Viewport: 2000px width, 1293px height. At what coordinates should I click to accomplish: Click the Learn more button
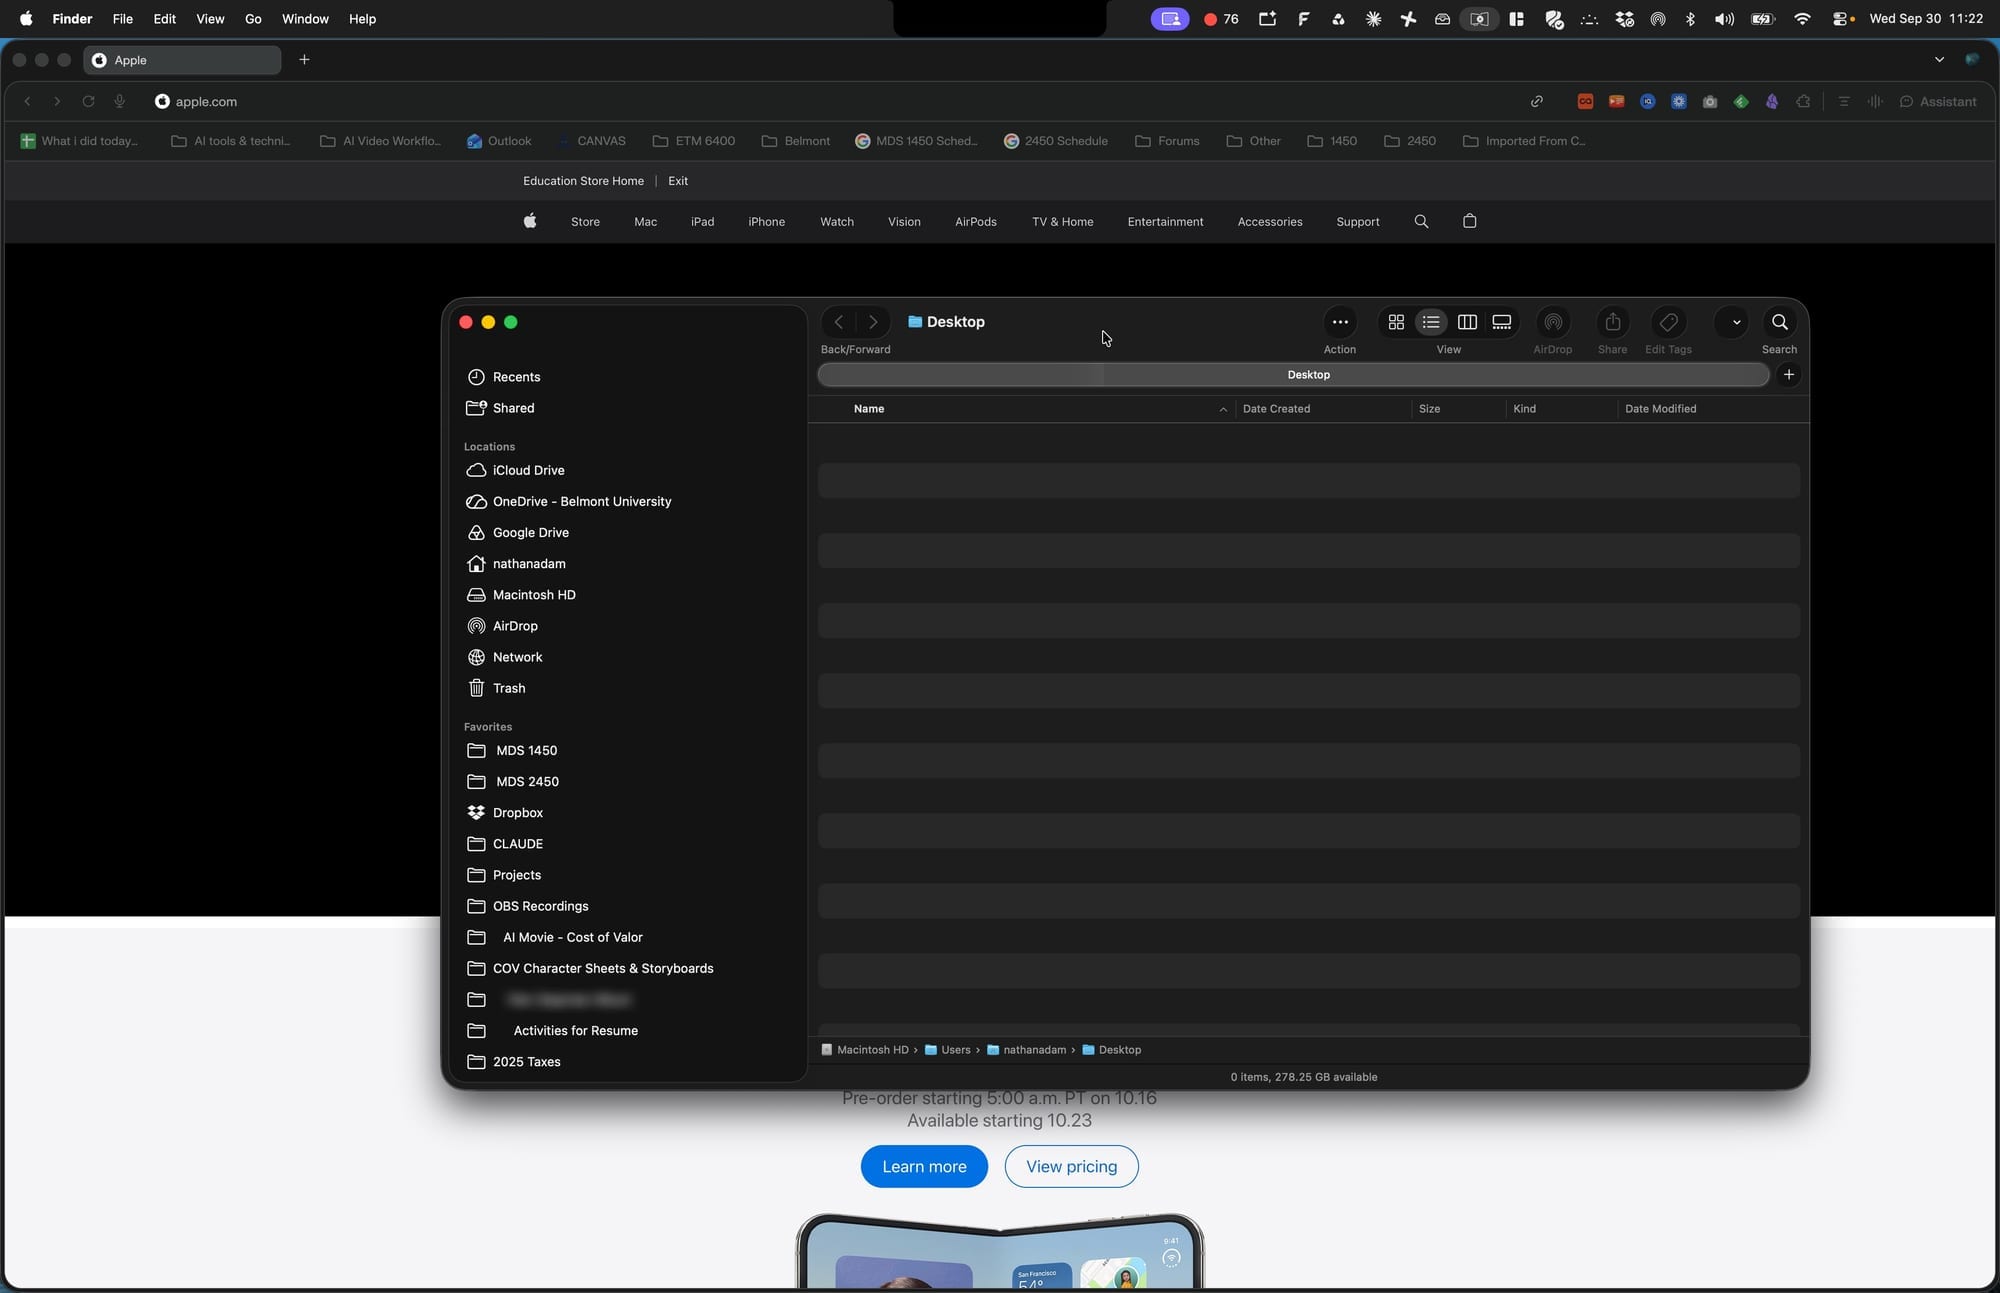click(924, 1167)
